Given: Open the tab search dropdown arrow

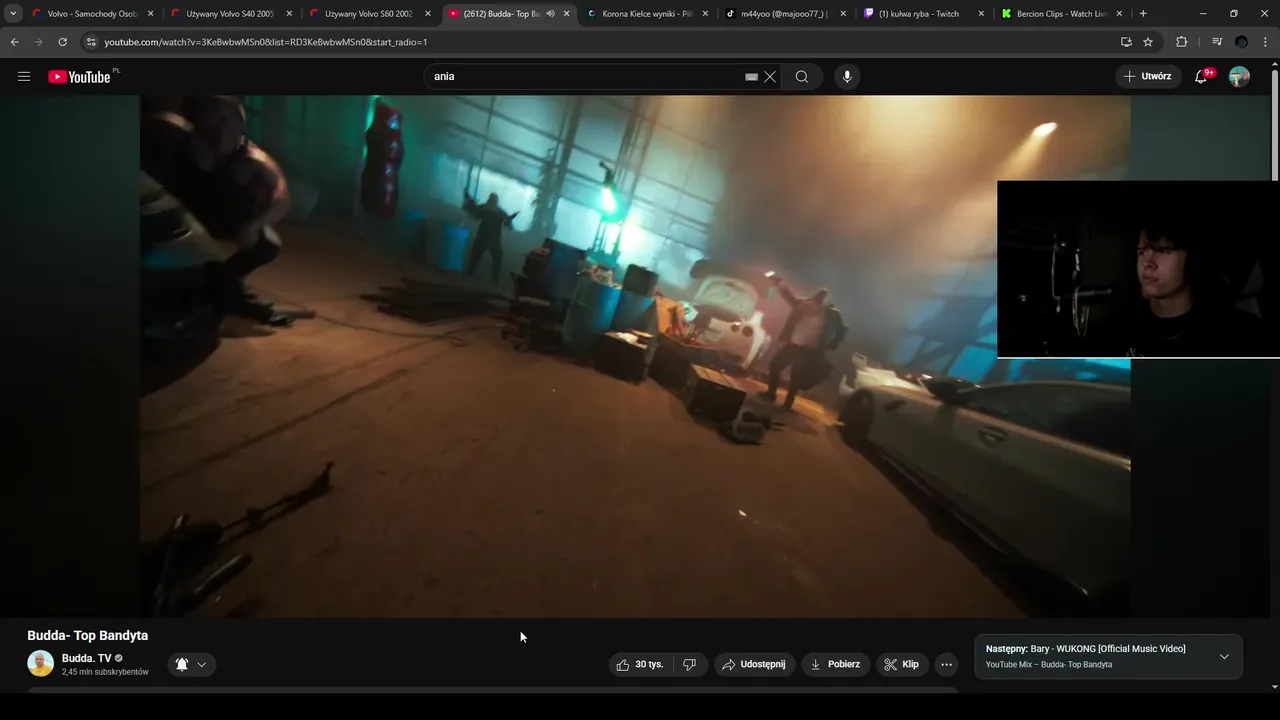Looking at the screenshot, I should click(x=13, y=14).
